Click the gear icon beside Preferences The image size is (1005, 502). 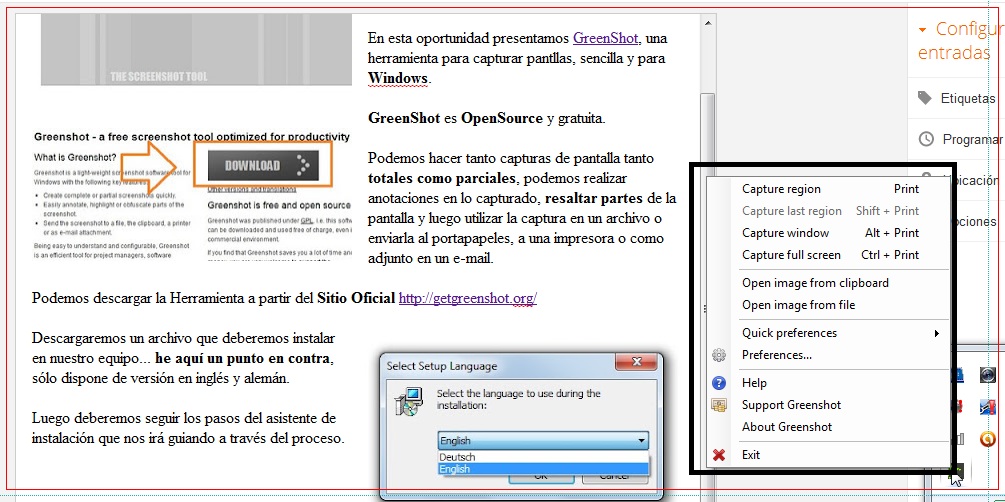click(719, 355)
